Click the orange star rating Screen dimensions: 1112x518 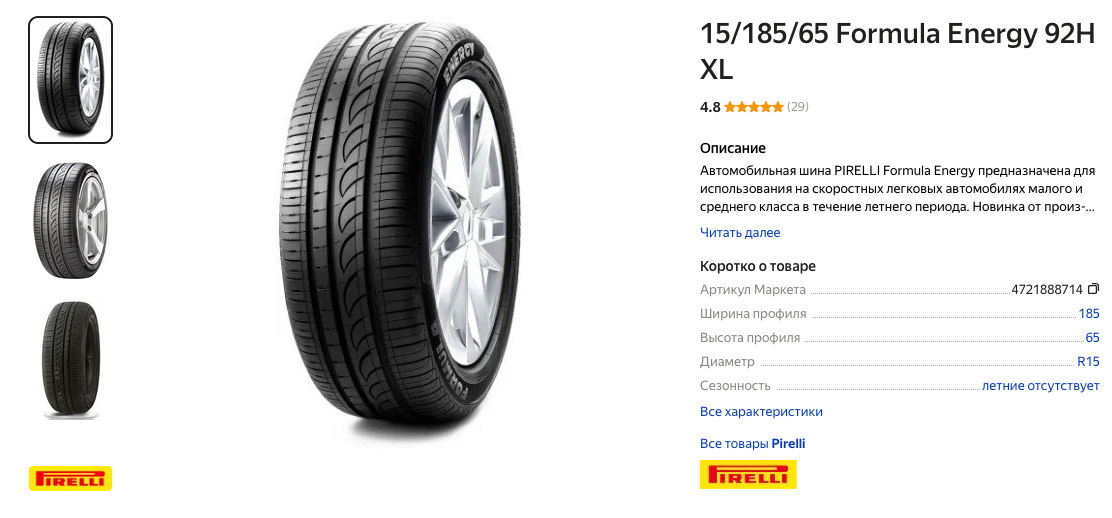click(754, 107)
